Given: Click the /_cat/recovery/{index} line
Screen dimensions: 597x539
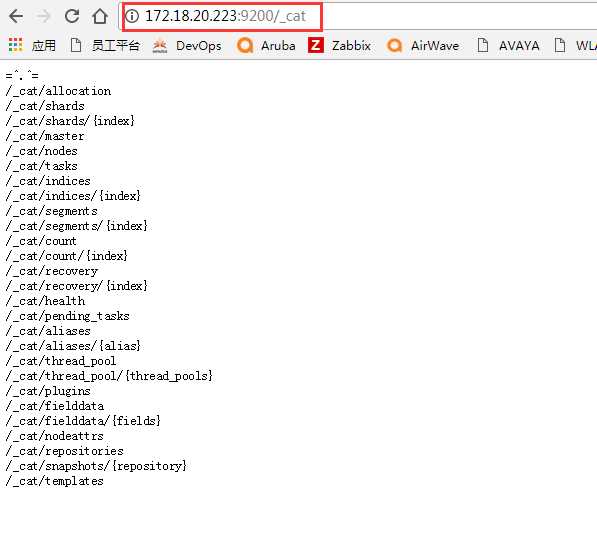Looking at the screenshot, I should 77,286.
